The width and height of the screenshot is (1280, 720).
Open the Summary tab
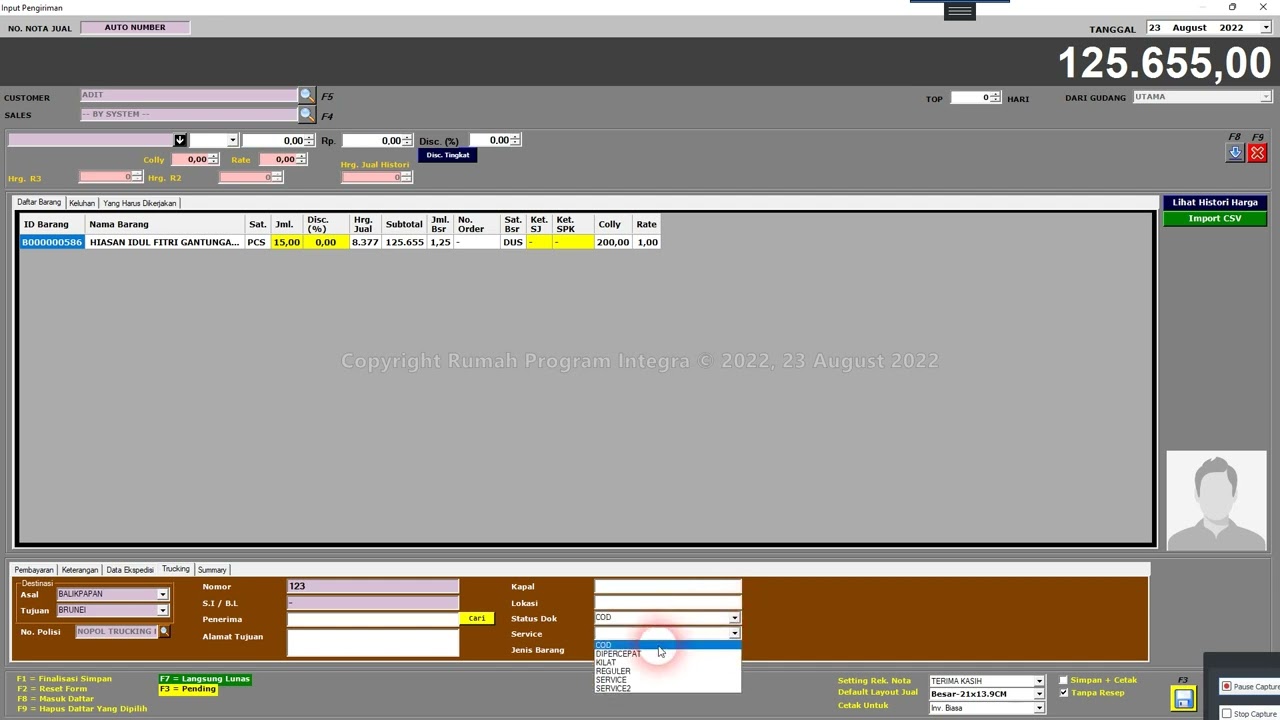(212, 570)
